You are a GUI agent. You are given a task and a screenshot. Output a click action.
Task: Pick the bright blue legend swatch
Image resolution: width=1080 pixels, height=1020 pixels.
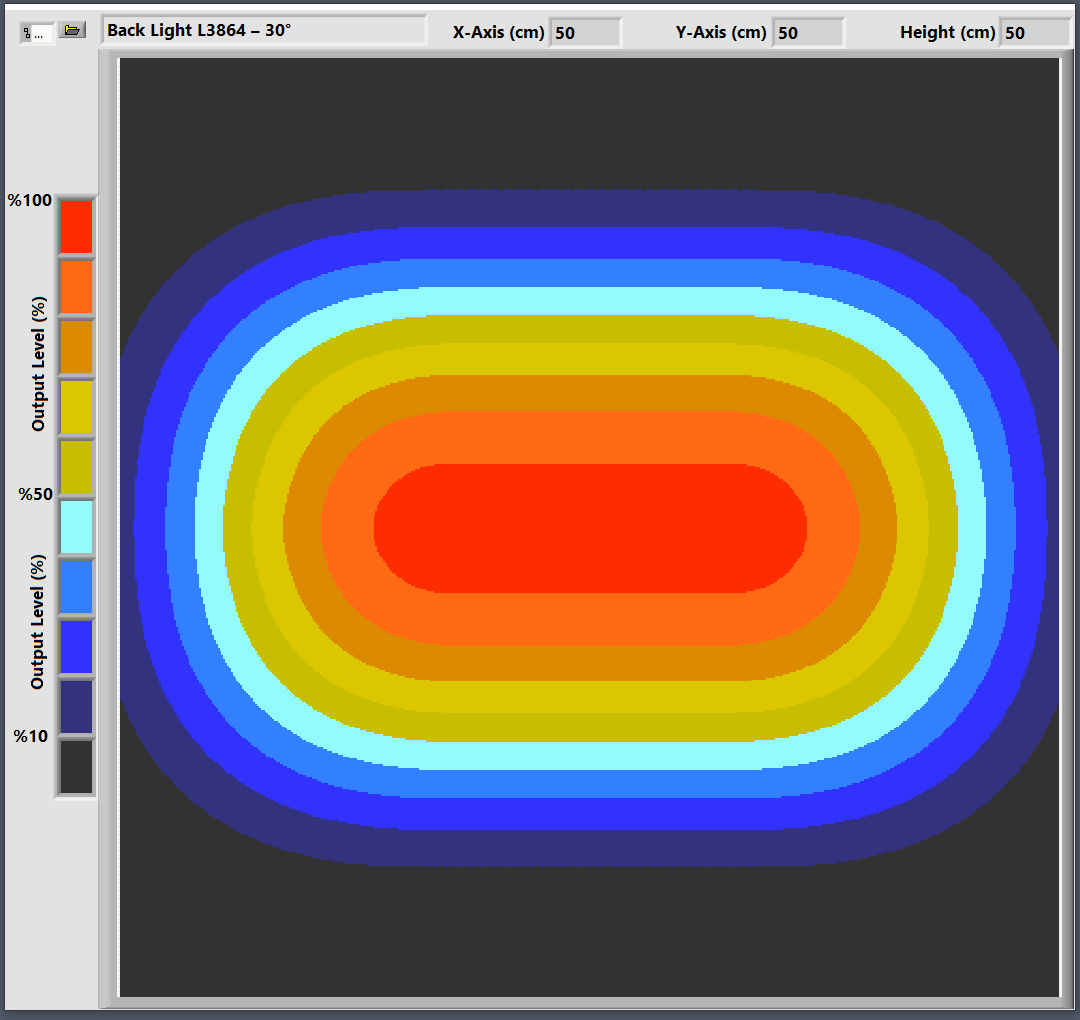point(76,647)
